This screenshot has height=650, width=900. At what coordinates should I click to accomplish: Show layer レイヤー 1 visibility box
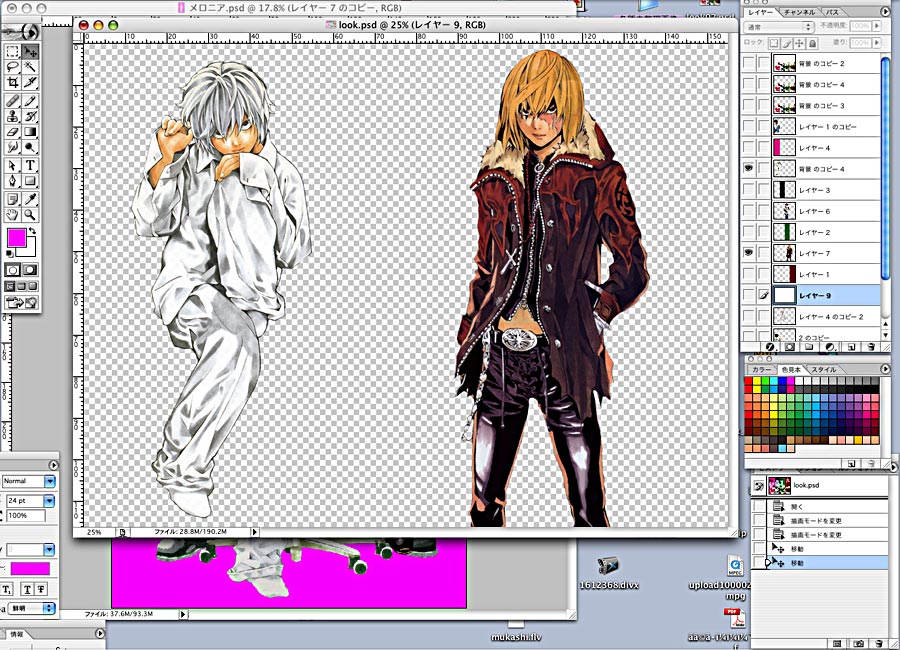click(748, 273)
